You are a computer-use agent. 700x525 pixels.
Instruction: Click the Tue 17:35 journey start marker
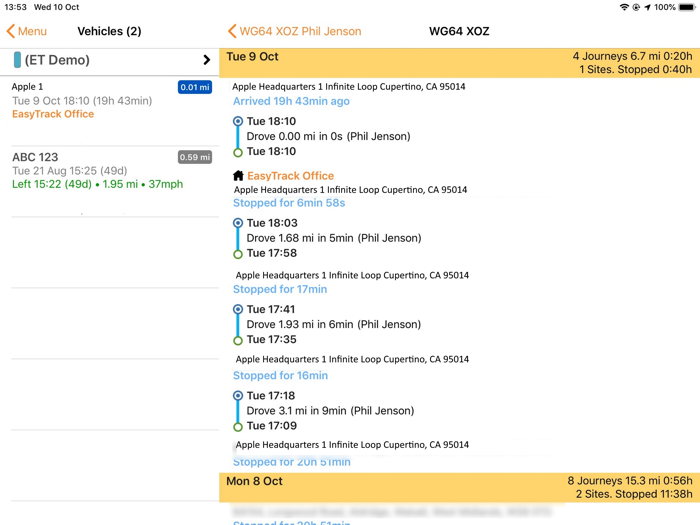coord(238,341)
